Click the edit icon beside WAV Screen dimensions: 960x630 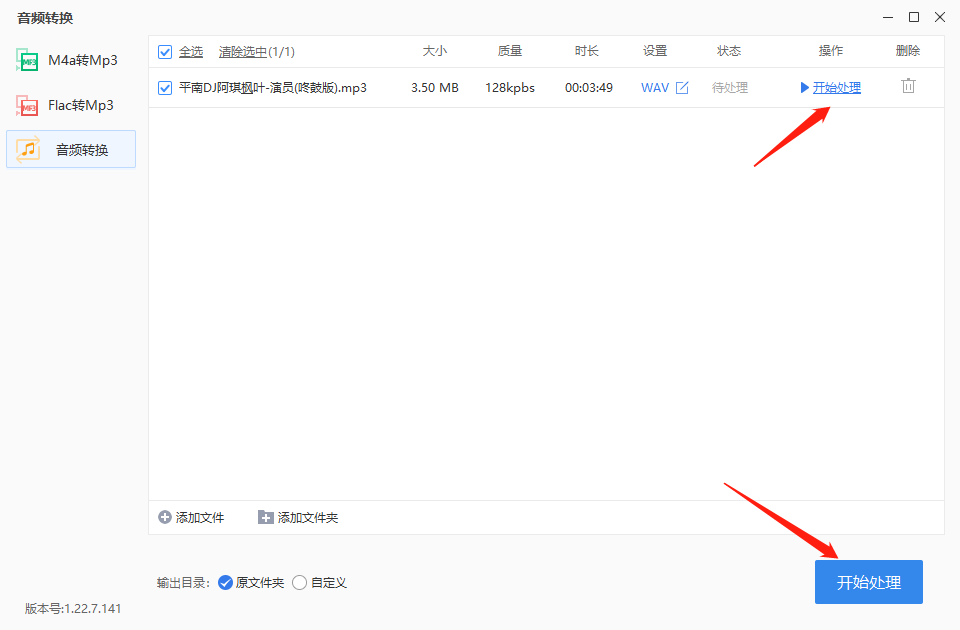(x=682, y=88)
